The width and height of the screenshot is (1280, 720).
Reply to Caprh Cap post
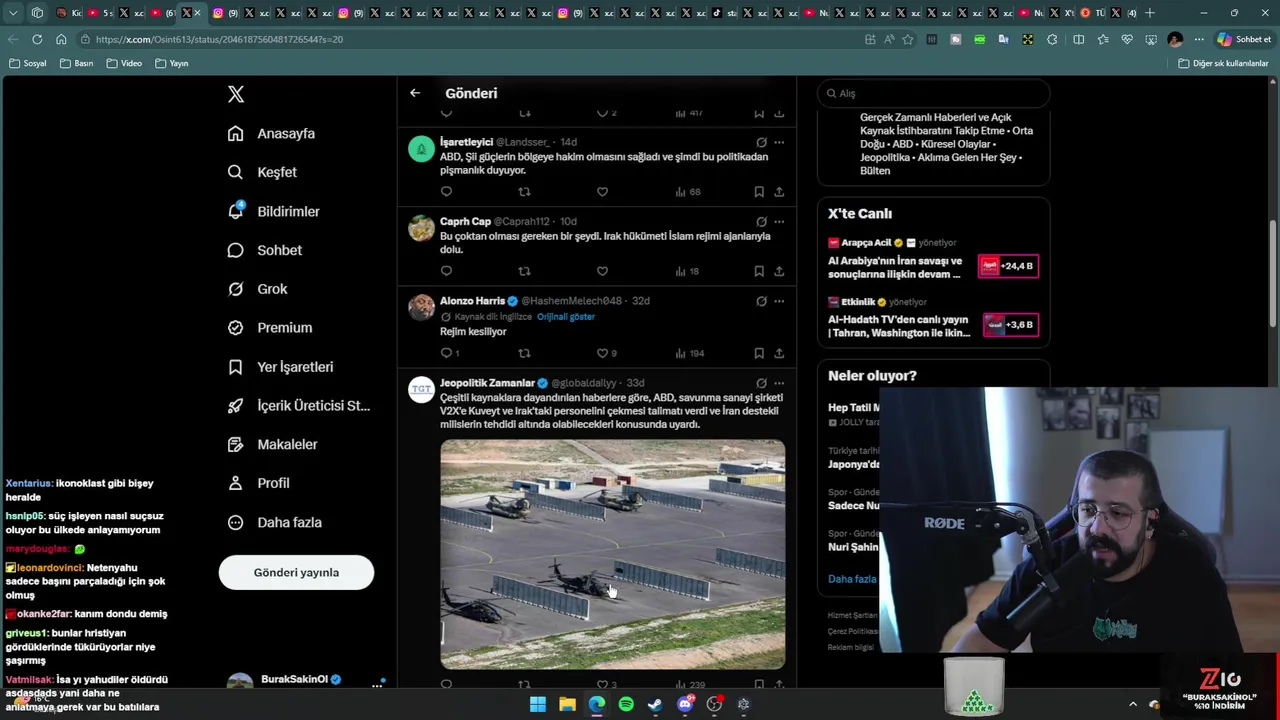click(x=446, y=271)
